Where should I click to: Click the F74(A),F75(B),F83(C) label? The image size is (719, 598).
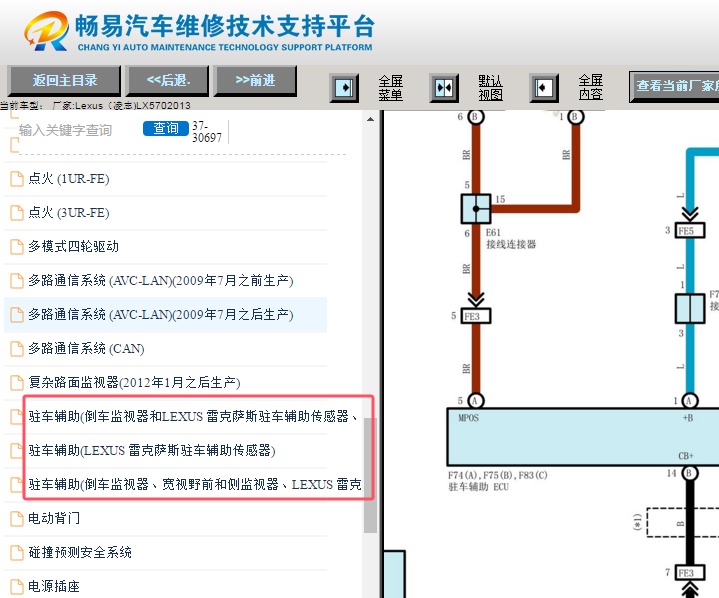pyautogui.click(x=498, y=475)
